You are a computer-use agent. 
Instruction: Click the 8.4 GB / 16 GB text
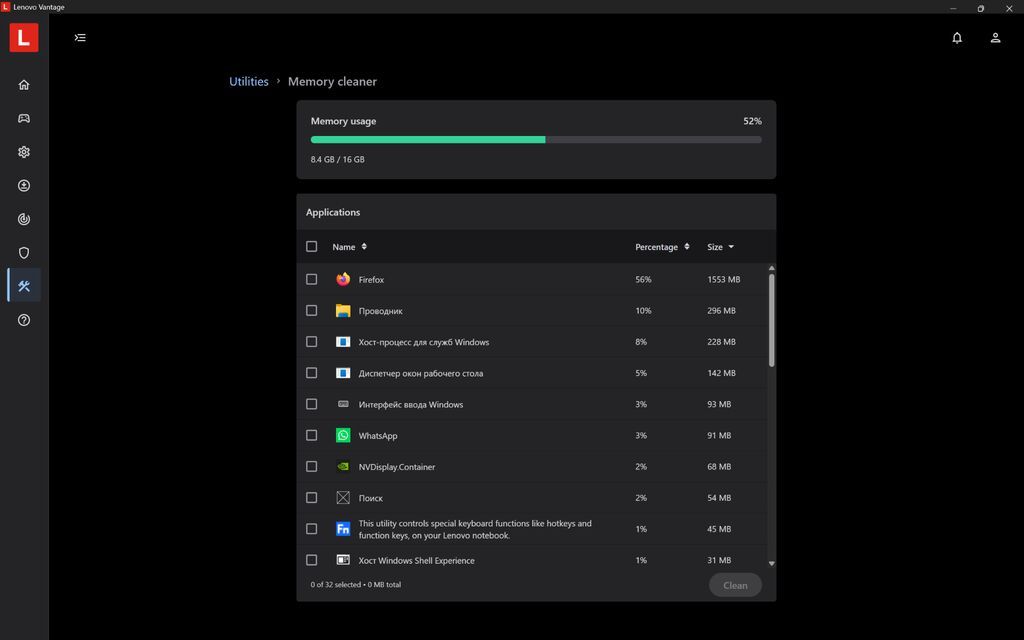point(338,159)
